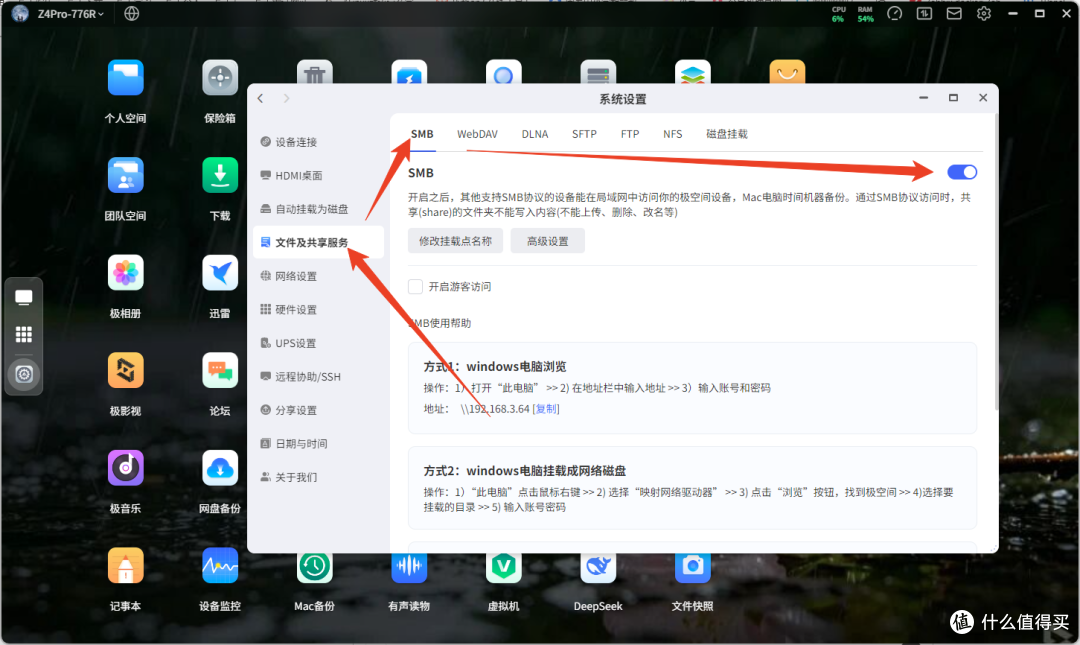Click the settings icon in left dock

(x=23, y=374)
